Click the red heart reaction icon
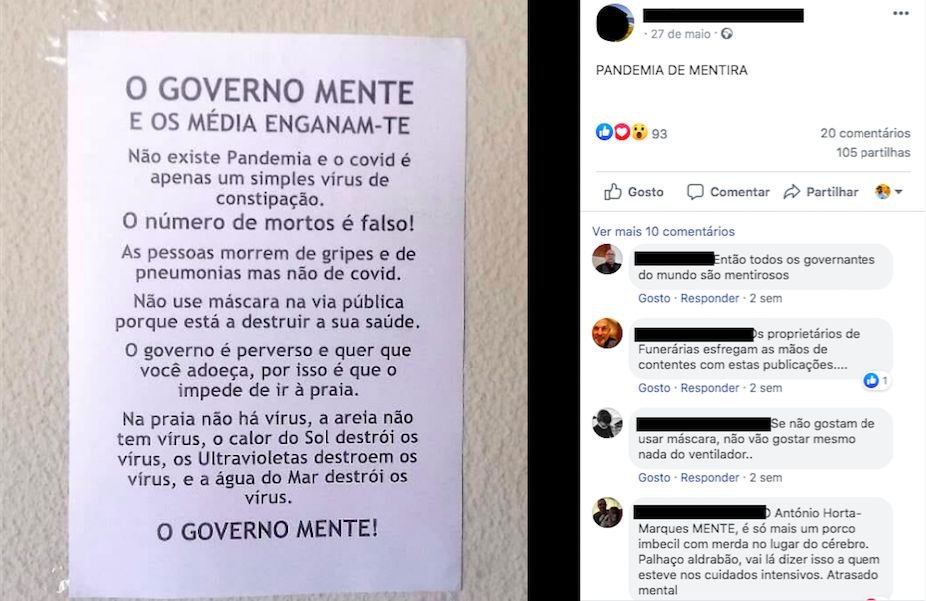Image resolution: width=926 pixels, height=601 pixels. [x=621, y=132]
